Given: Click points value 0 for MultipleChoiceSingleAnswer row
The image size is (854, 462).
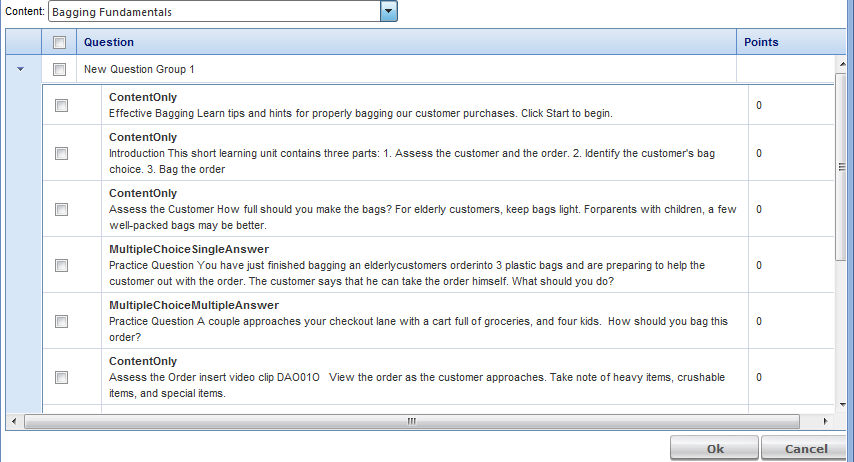Looking at the screenshot, I should 759,265.
